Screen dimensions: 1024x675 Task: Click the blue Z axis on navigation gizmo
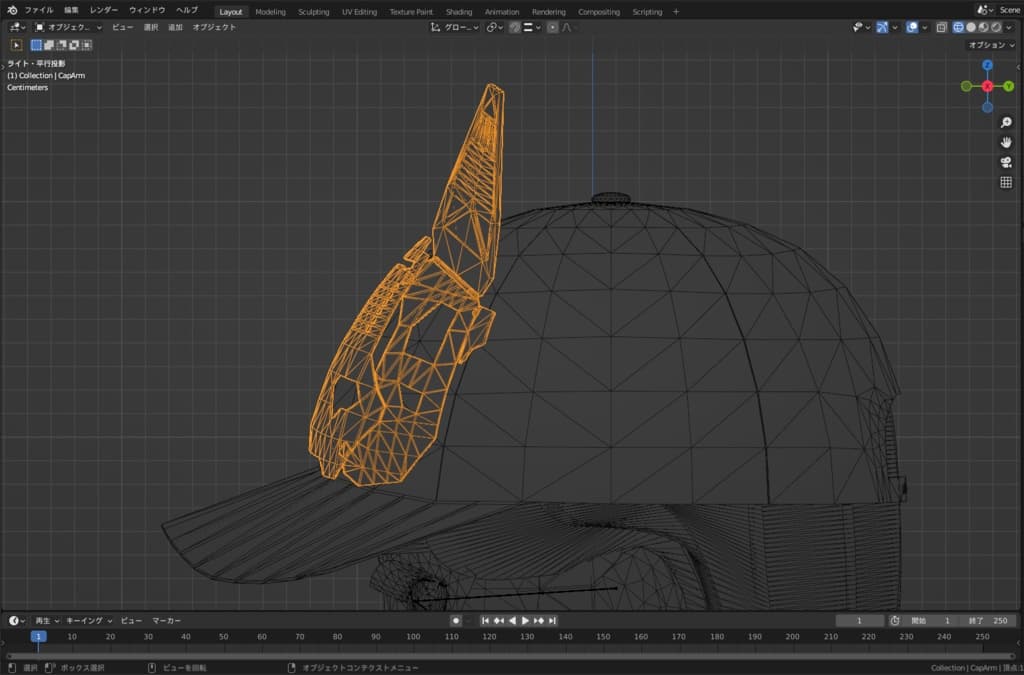pos(987,65)
